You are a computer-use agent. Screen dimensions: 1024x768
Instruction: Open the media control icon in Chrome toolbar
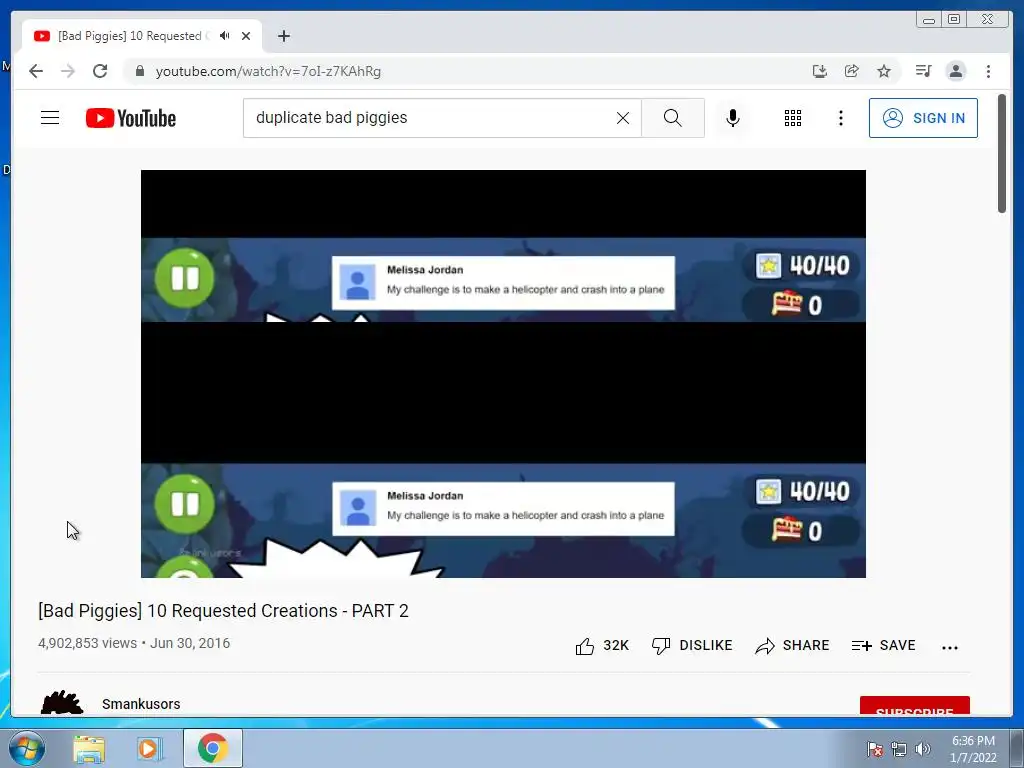923,71
